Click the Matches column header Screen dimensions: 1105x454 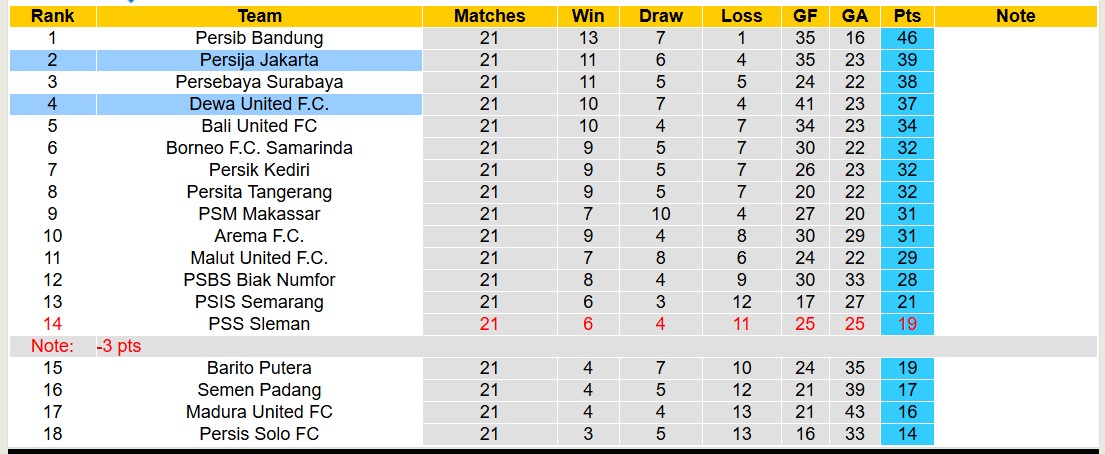[489, 16]
